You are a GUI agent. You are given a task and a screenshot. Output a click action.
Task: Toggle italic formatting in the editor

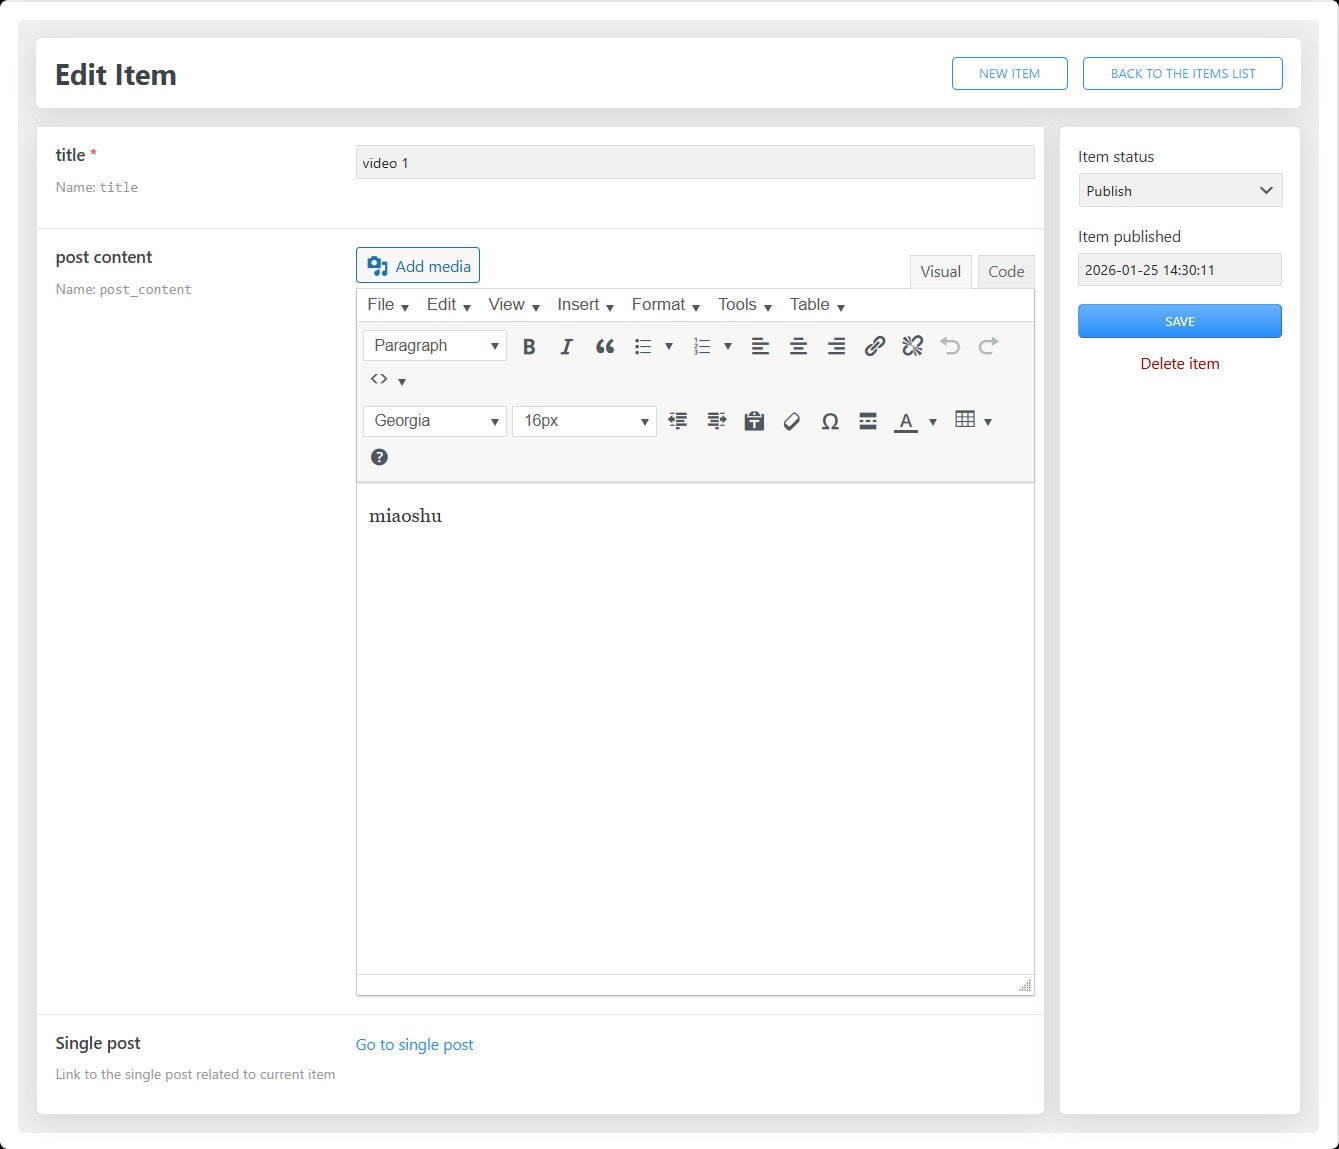566,346
